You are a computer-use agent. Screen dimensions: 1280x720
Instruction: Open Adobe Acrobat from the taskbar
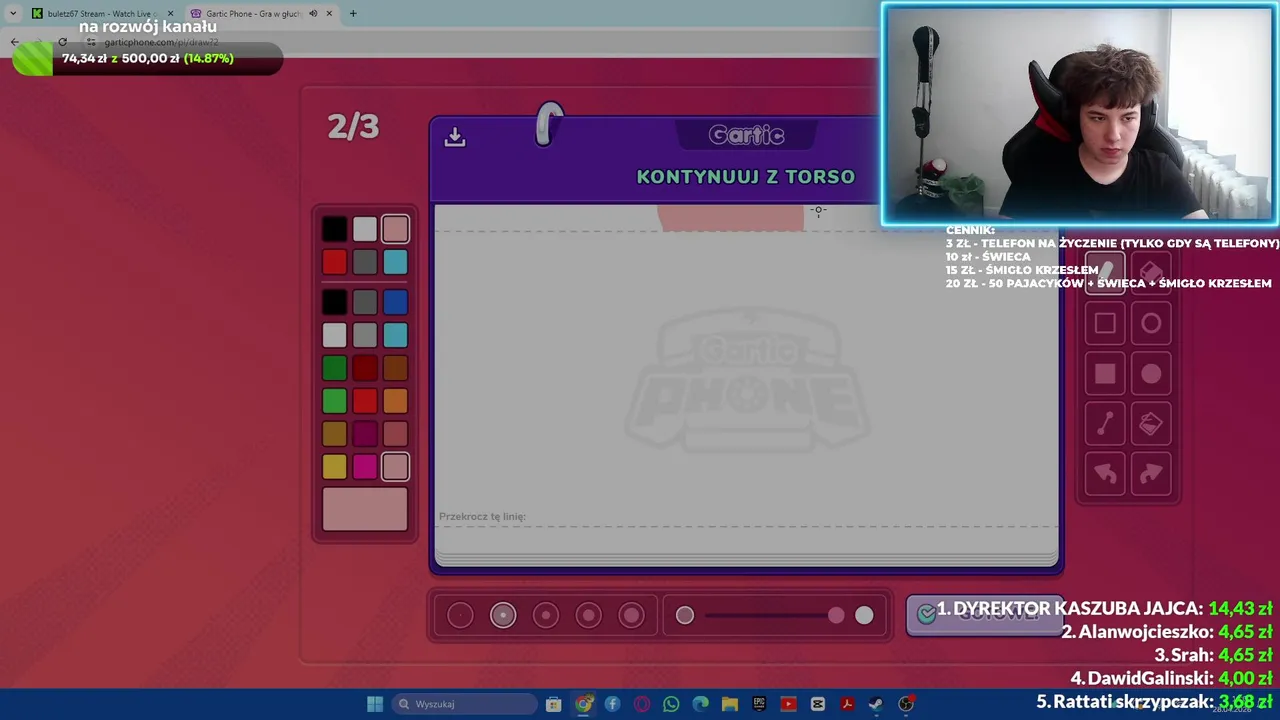tap(847, 704)
